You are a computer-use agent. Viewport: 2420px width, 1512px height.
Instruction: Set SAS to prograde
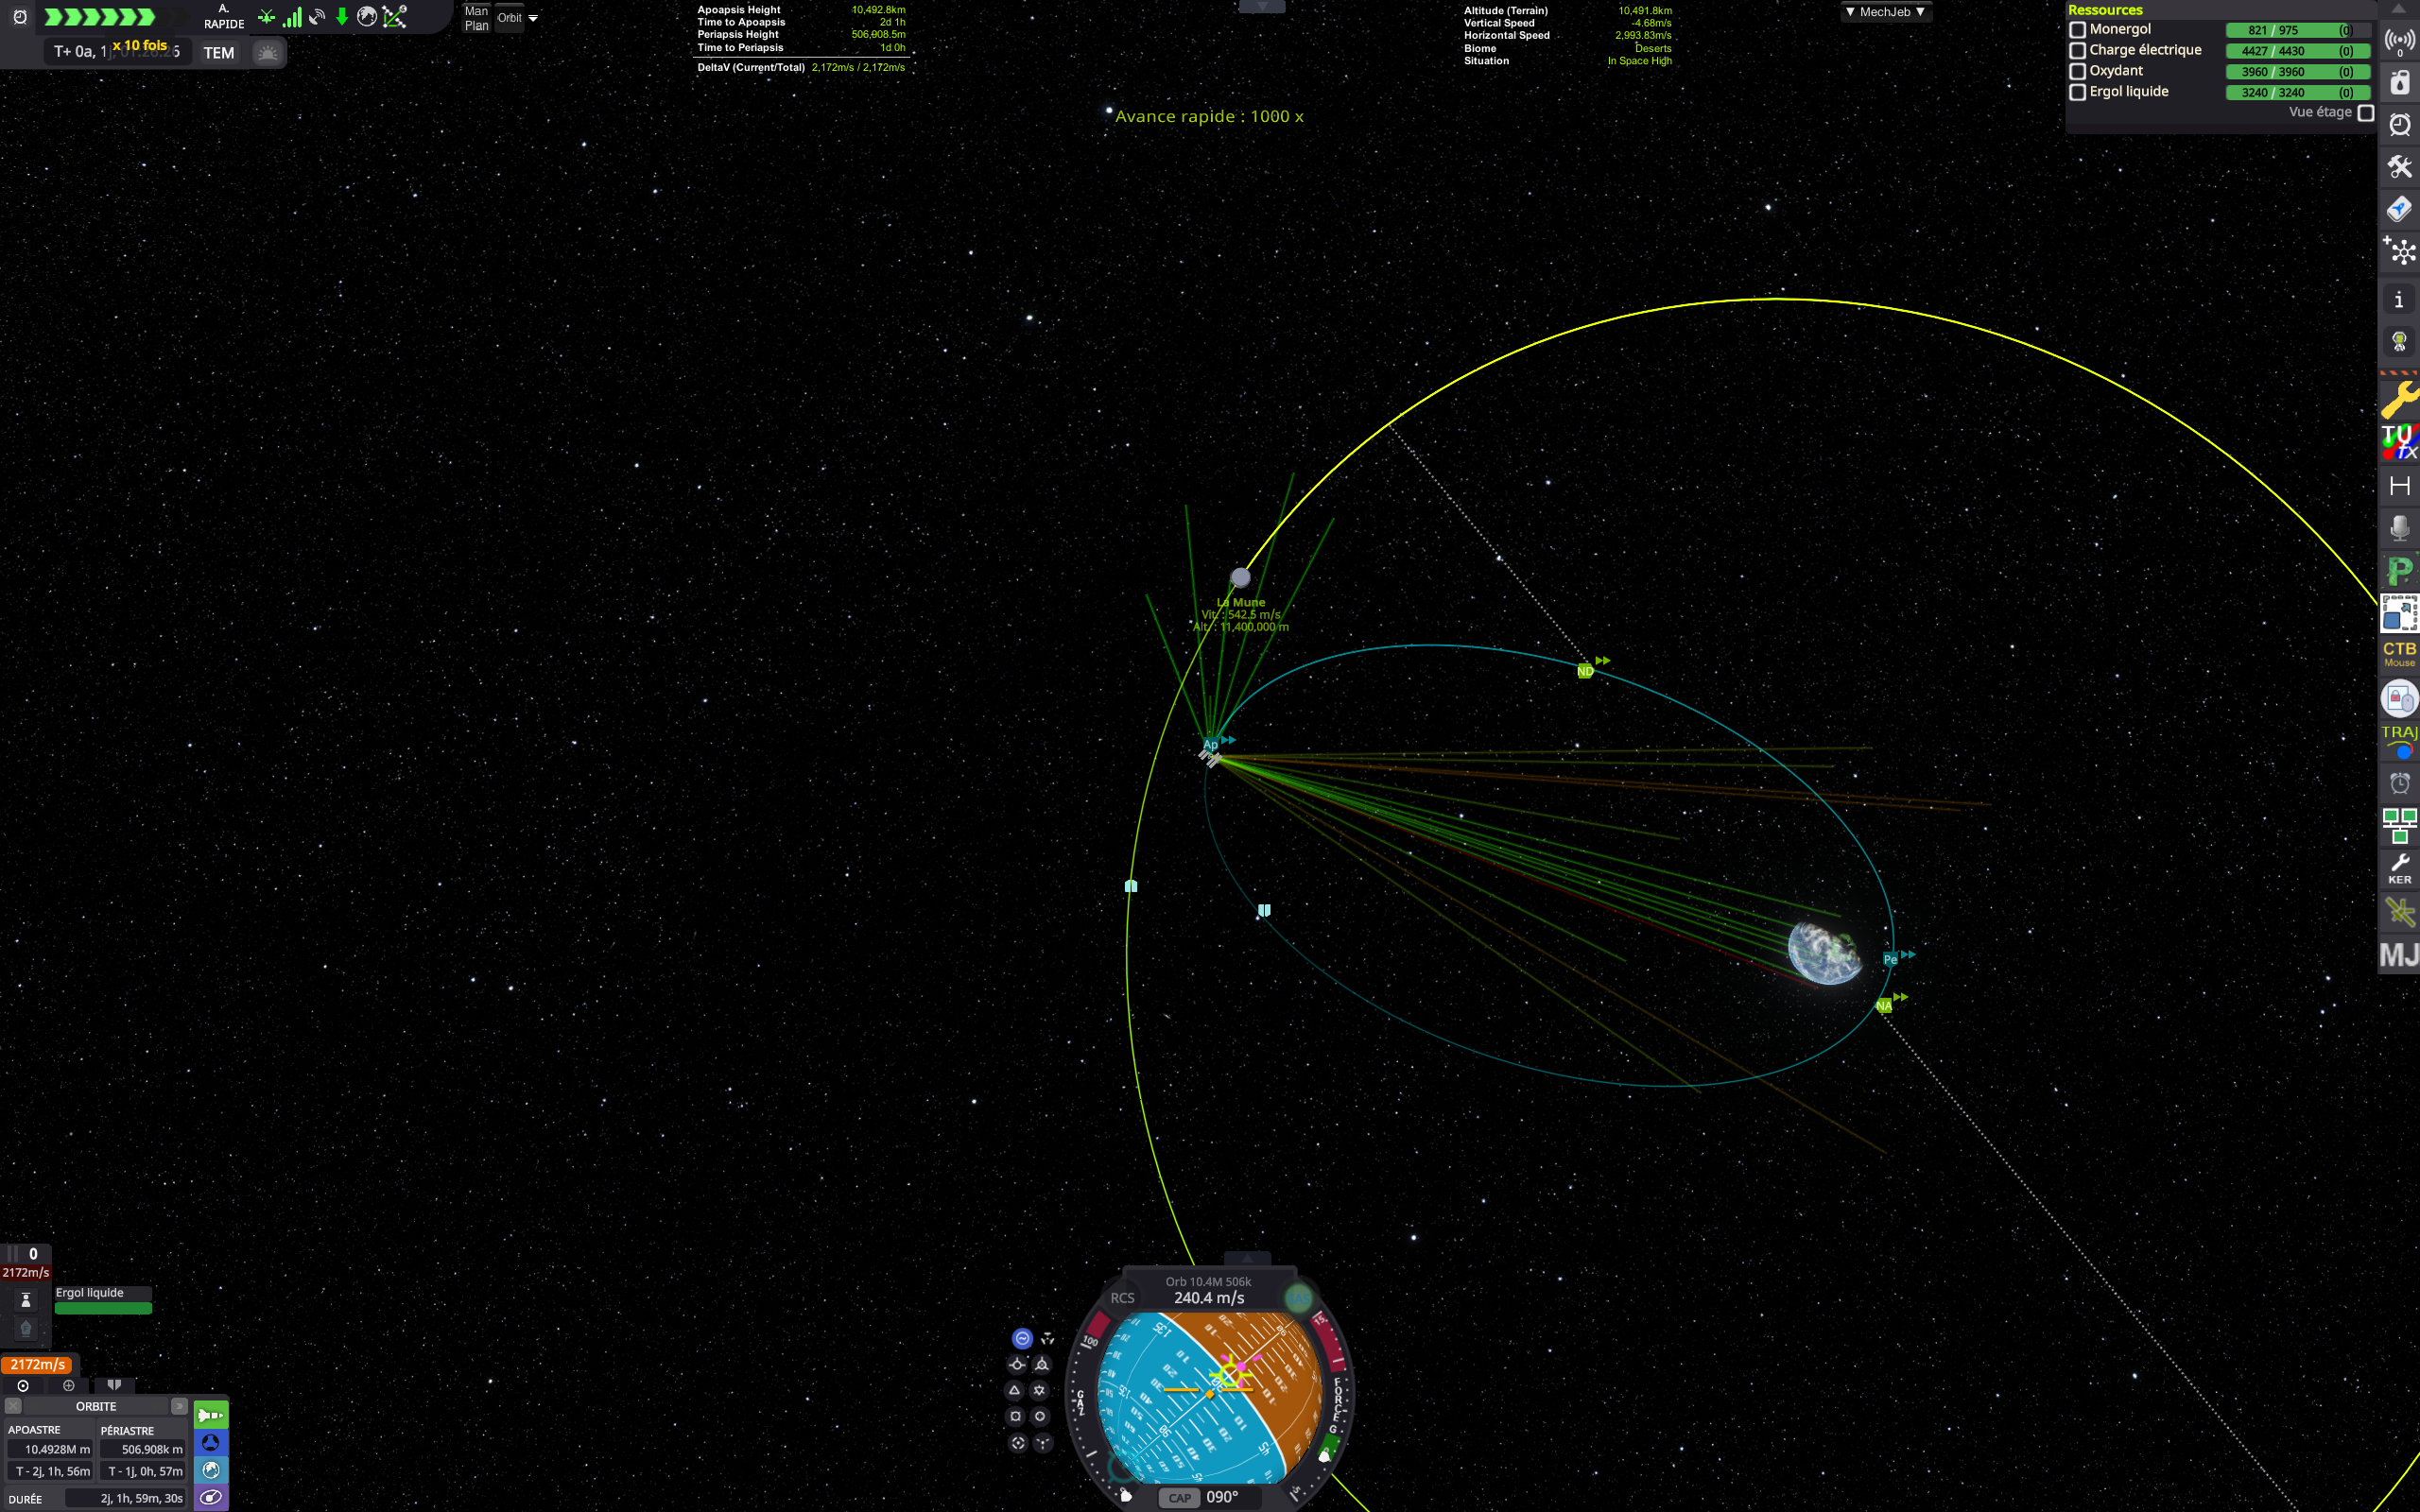pos(1017,1364)
